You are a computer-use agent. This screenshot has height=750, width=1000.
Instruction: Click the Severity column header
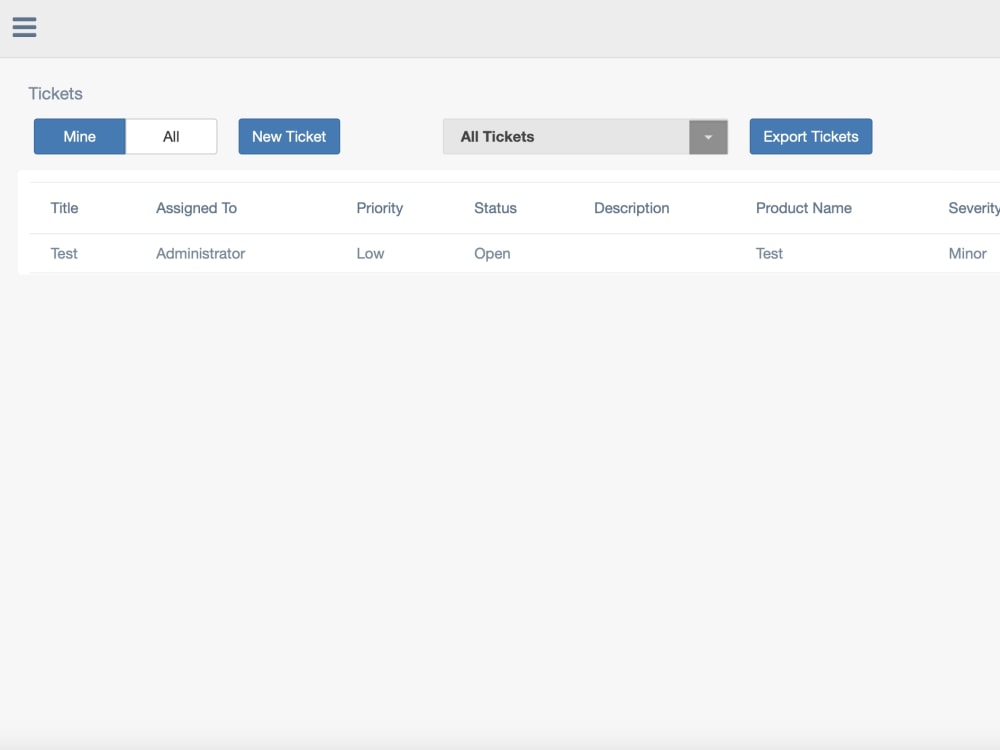[972, 208]
